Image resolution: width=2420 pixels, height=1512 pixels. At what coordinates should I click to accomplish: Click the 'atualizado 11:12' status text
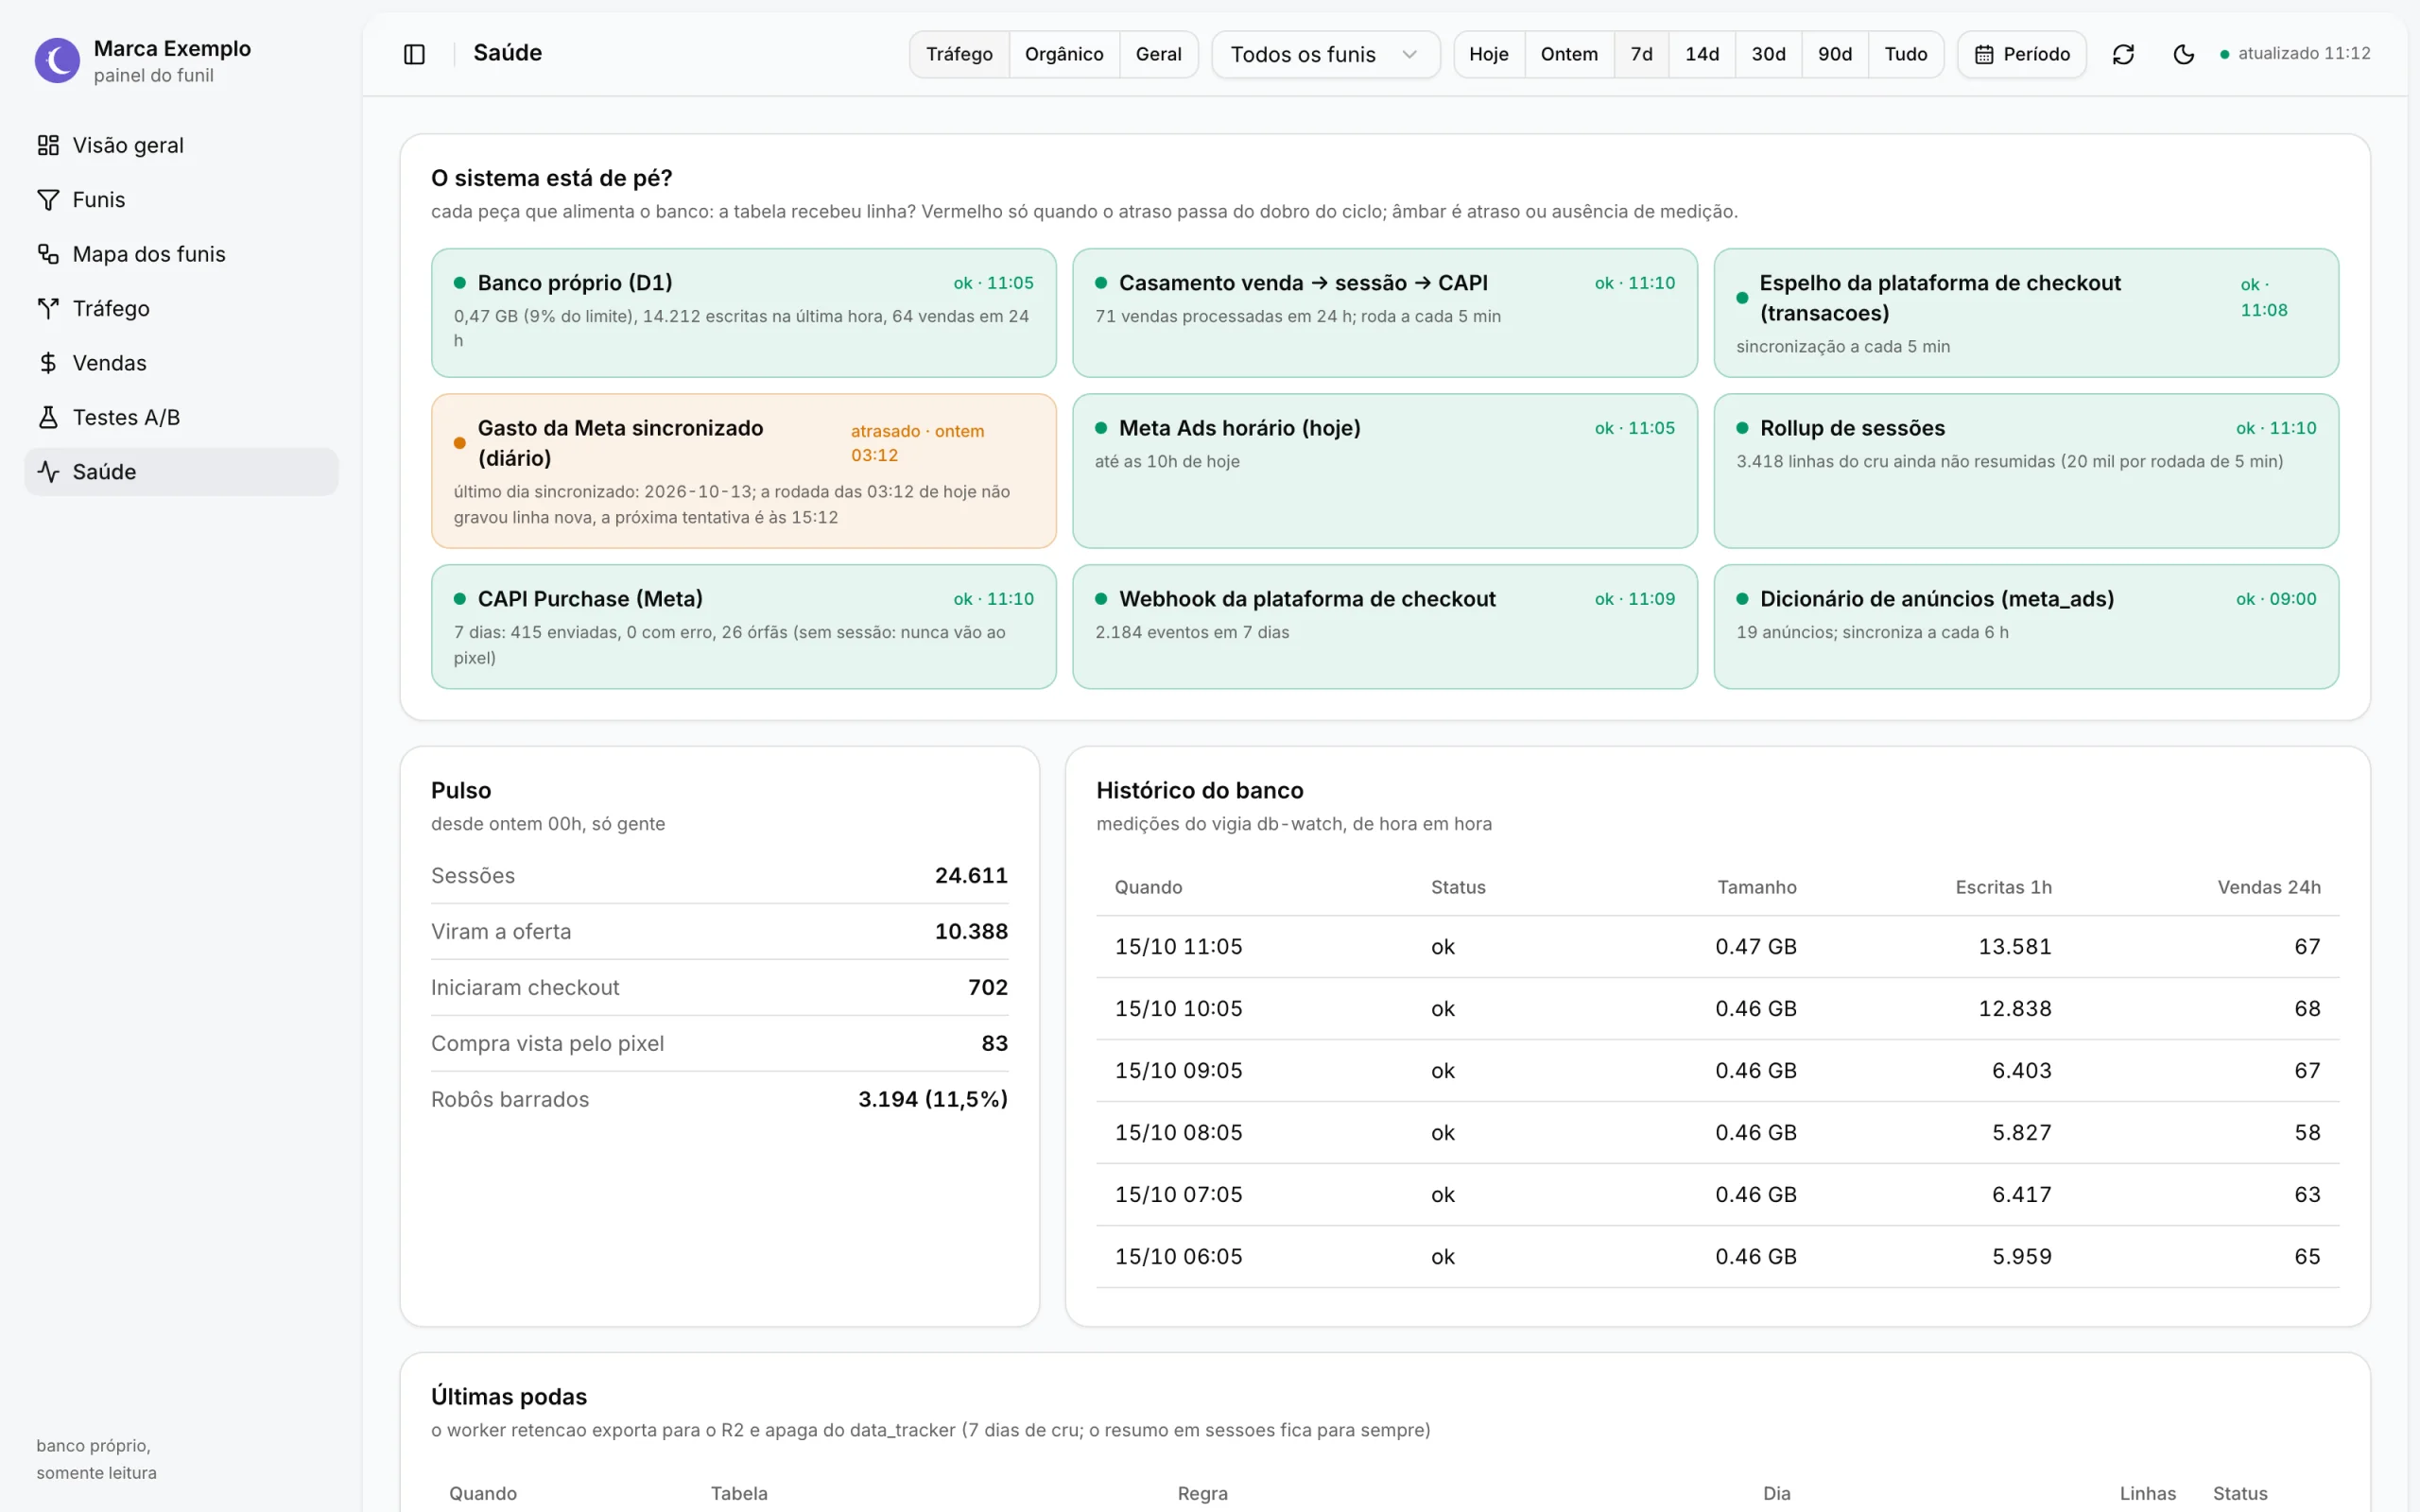click(x=2304, y=54)
